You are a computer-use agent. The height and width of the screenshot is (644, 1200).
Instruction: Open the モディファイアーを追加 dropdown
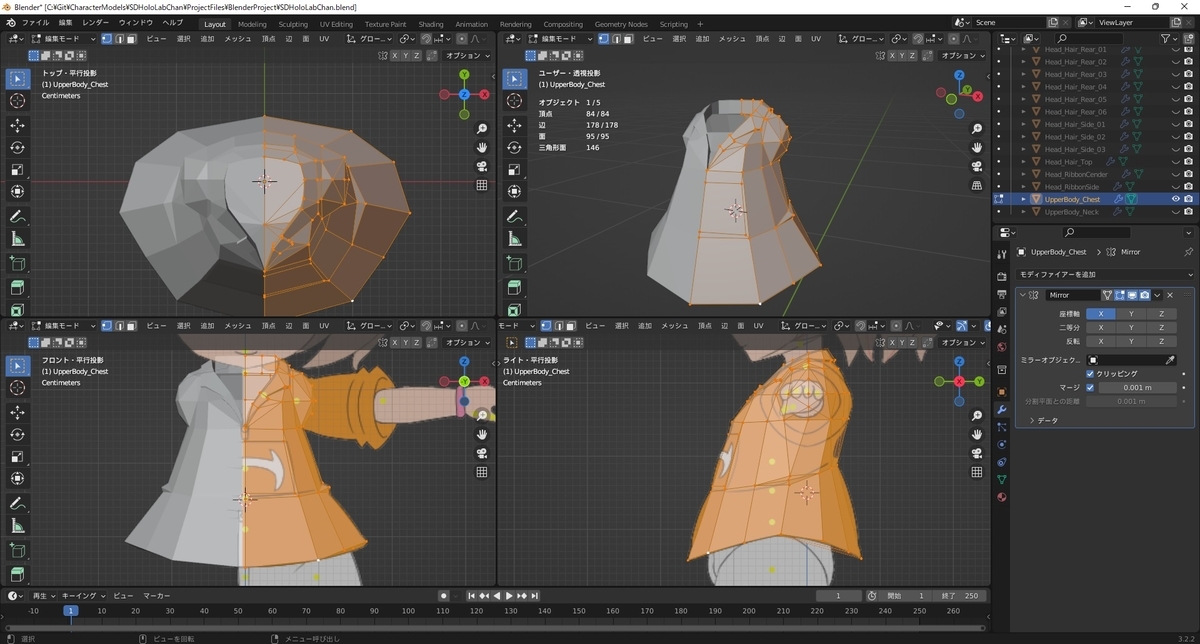coord(1105,274)
